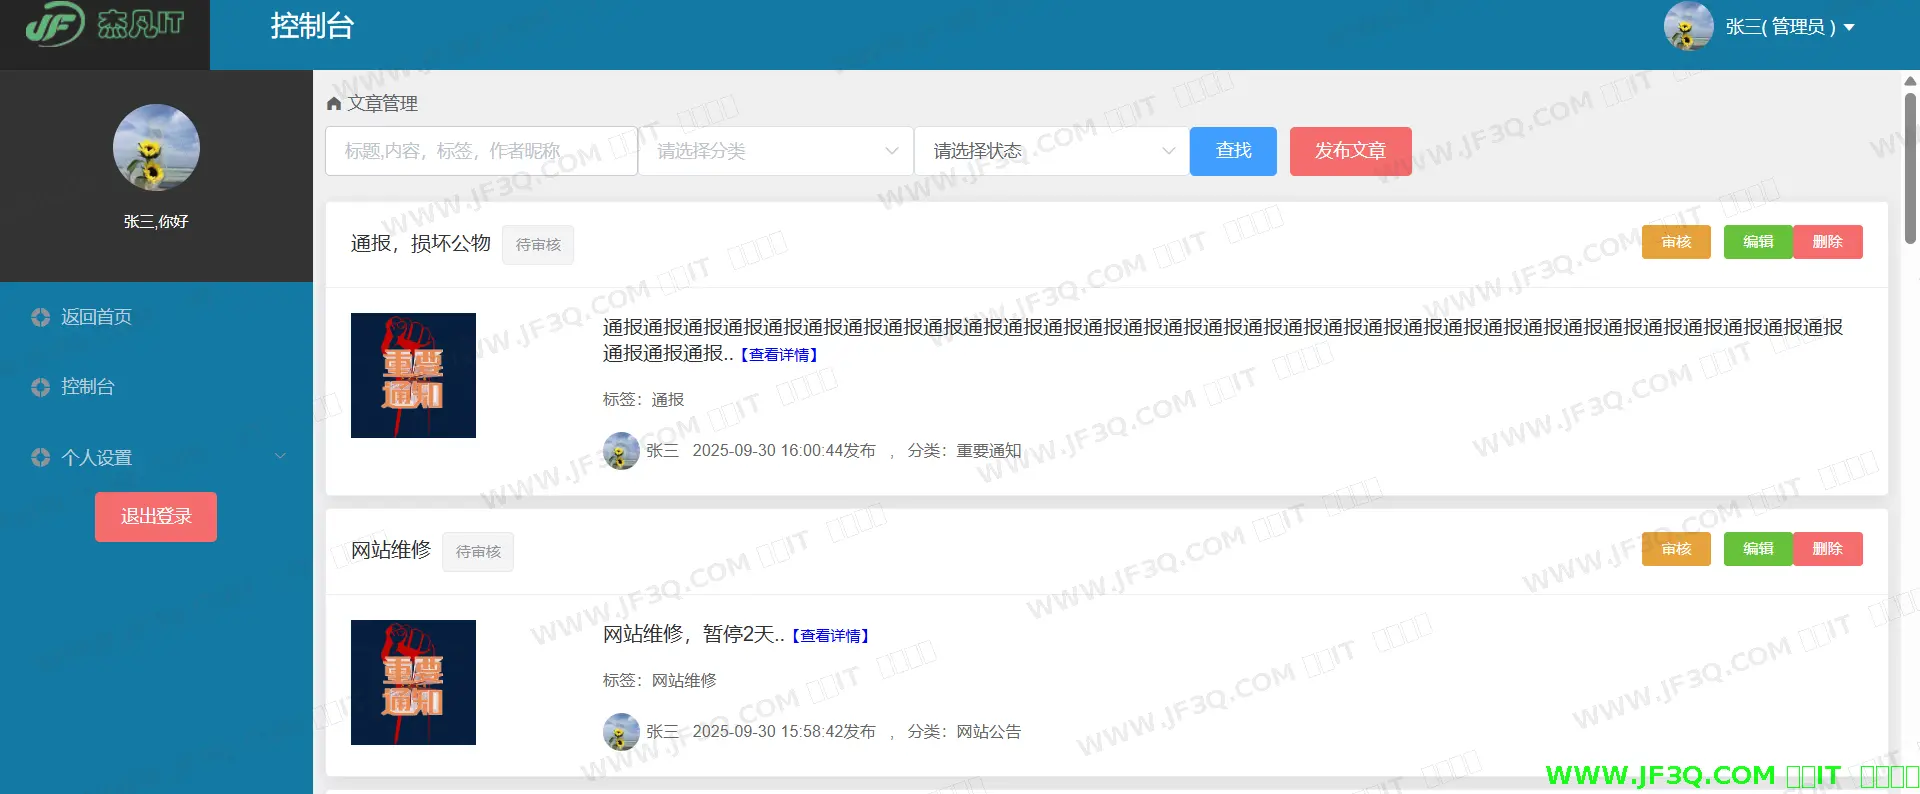Focus the 标题,内容,标签 search input field
Screen dimensions: 1920x794
tap(481, 151)
